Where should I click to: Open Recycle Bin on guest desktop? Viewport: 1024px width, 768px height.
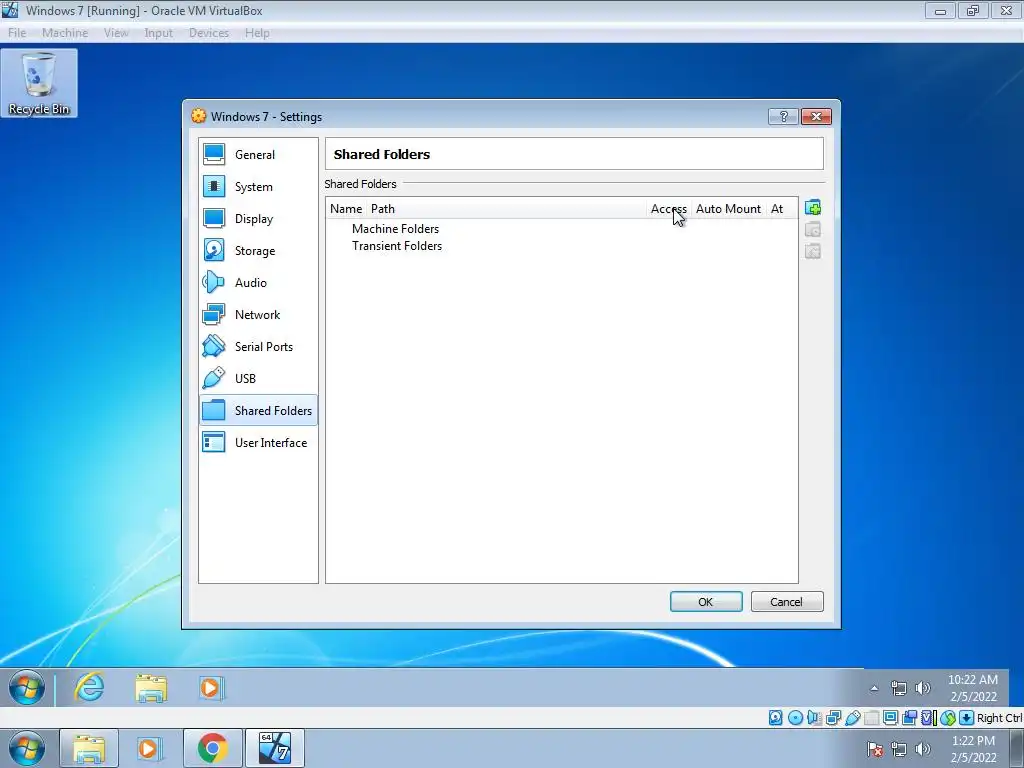coord(39,84)
